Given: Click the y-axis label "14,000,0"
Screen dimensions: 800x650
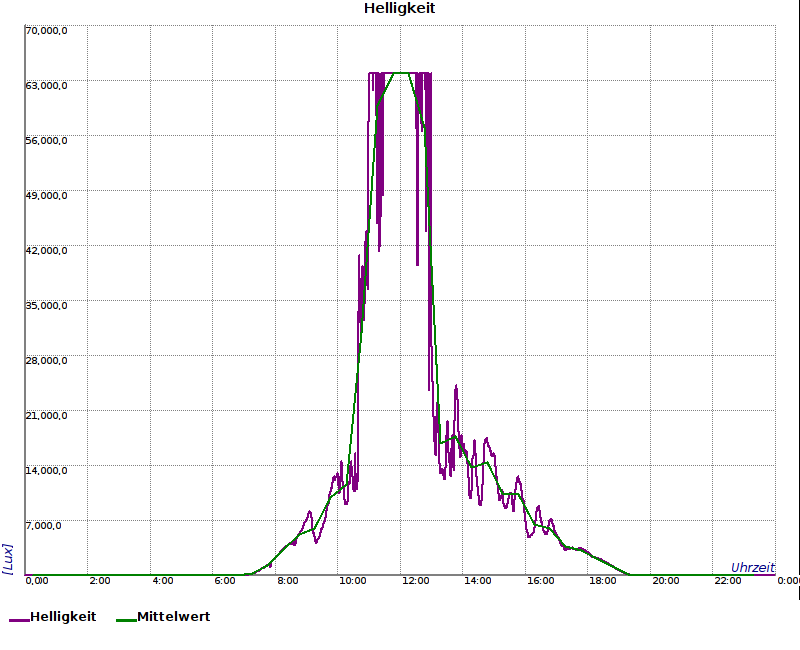Looking at the screenshot, I should (46, 470).
